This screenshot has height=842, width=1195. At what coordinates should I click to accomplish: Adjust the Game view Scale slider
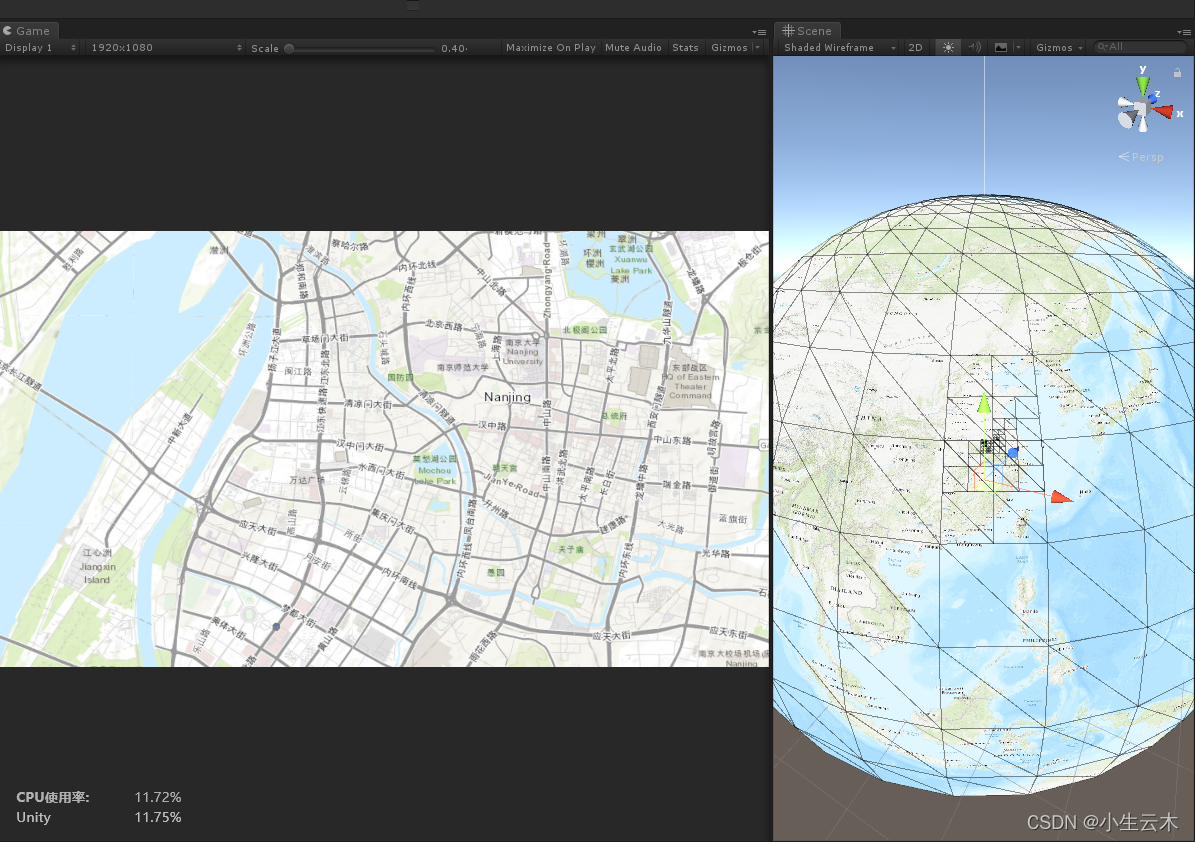point(360,48)
